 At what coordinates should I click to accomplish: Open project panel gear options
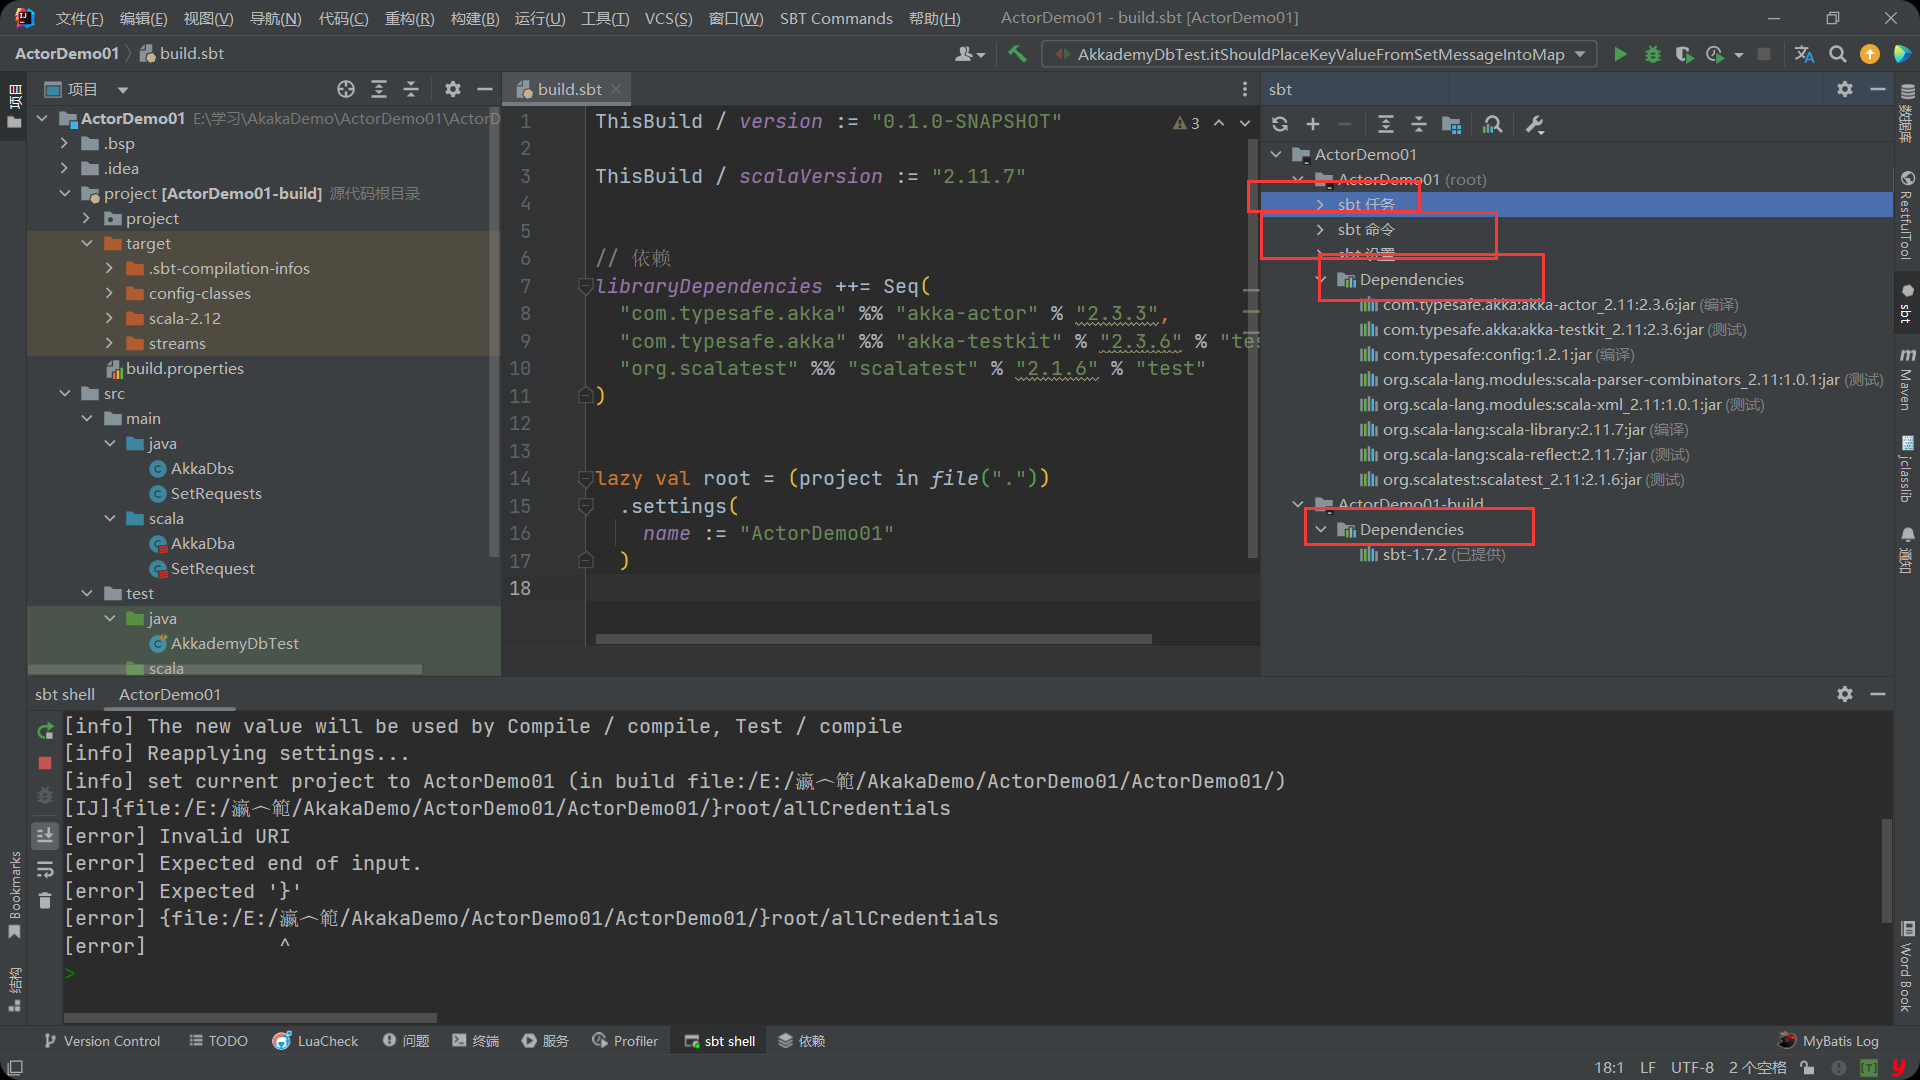click(453, 89)
